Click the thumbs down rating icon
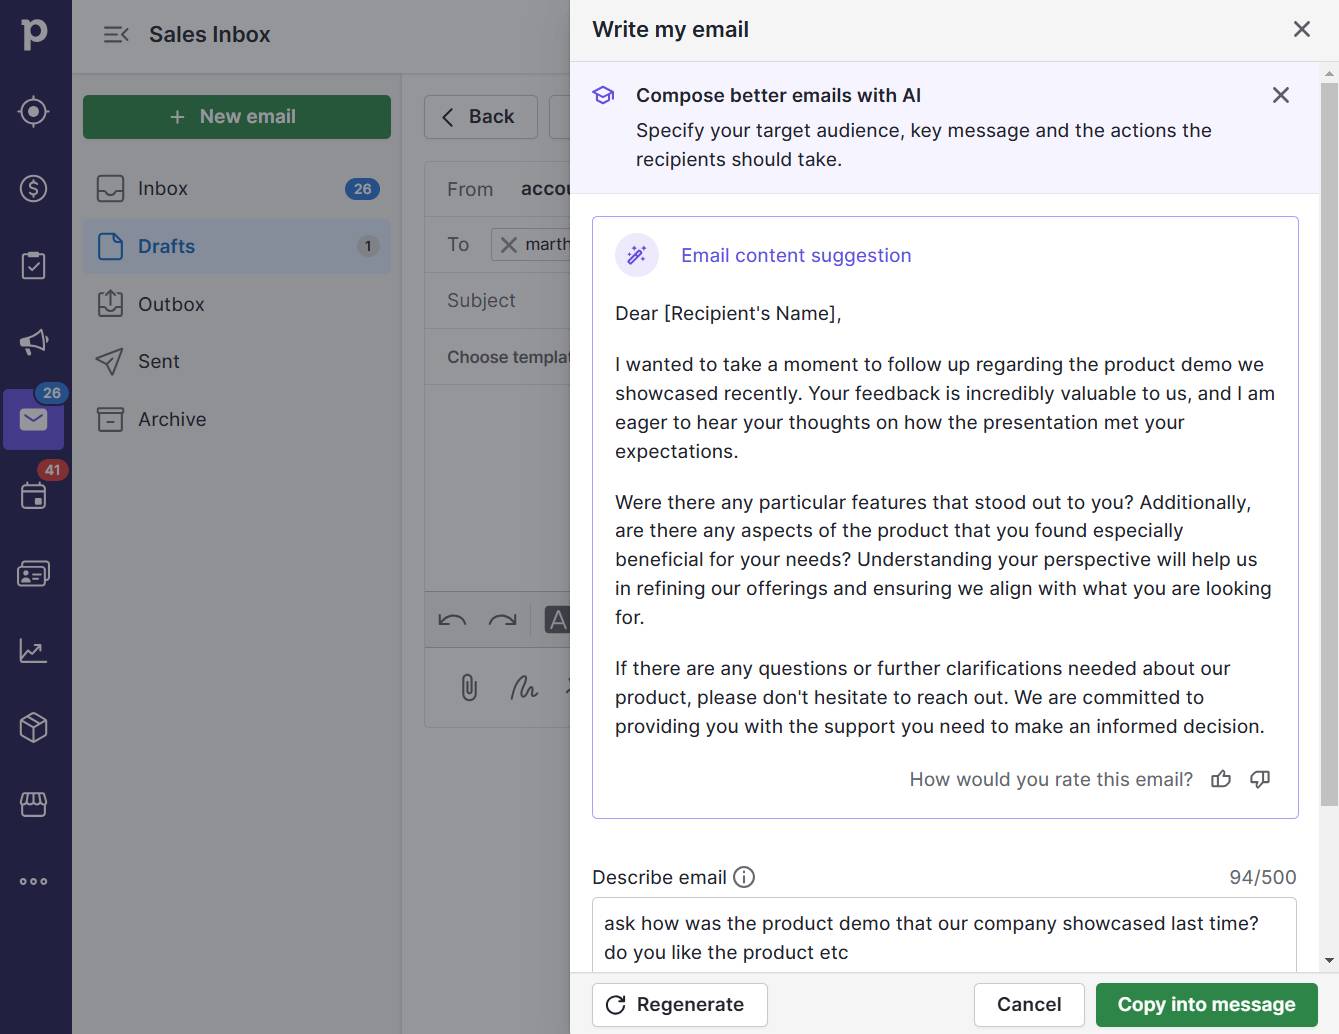This screenshot has width=1339, height=1034. [1260, 779]
